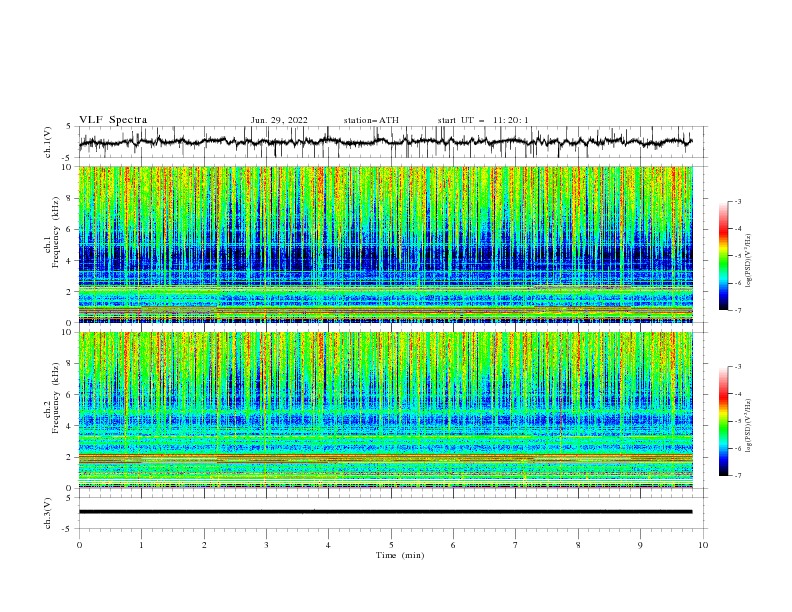This screenshot has width=792, height=612.
Task: Click the "0" tick on time axis
Action: click(x=79, y=545)
